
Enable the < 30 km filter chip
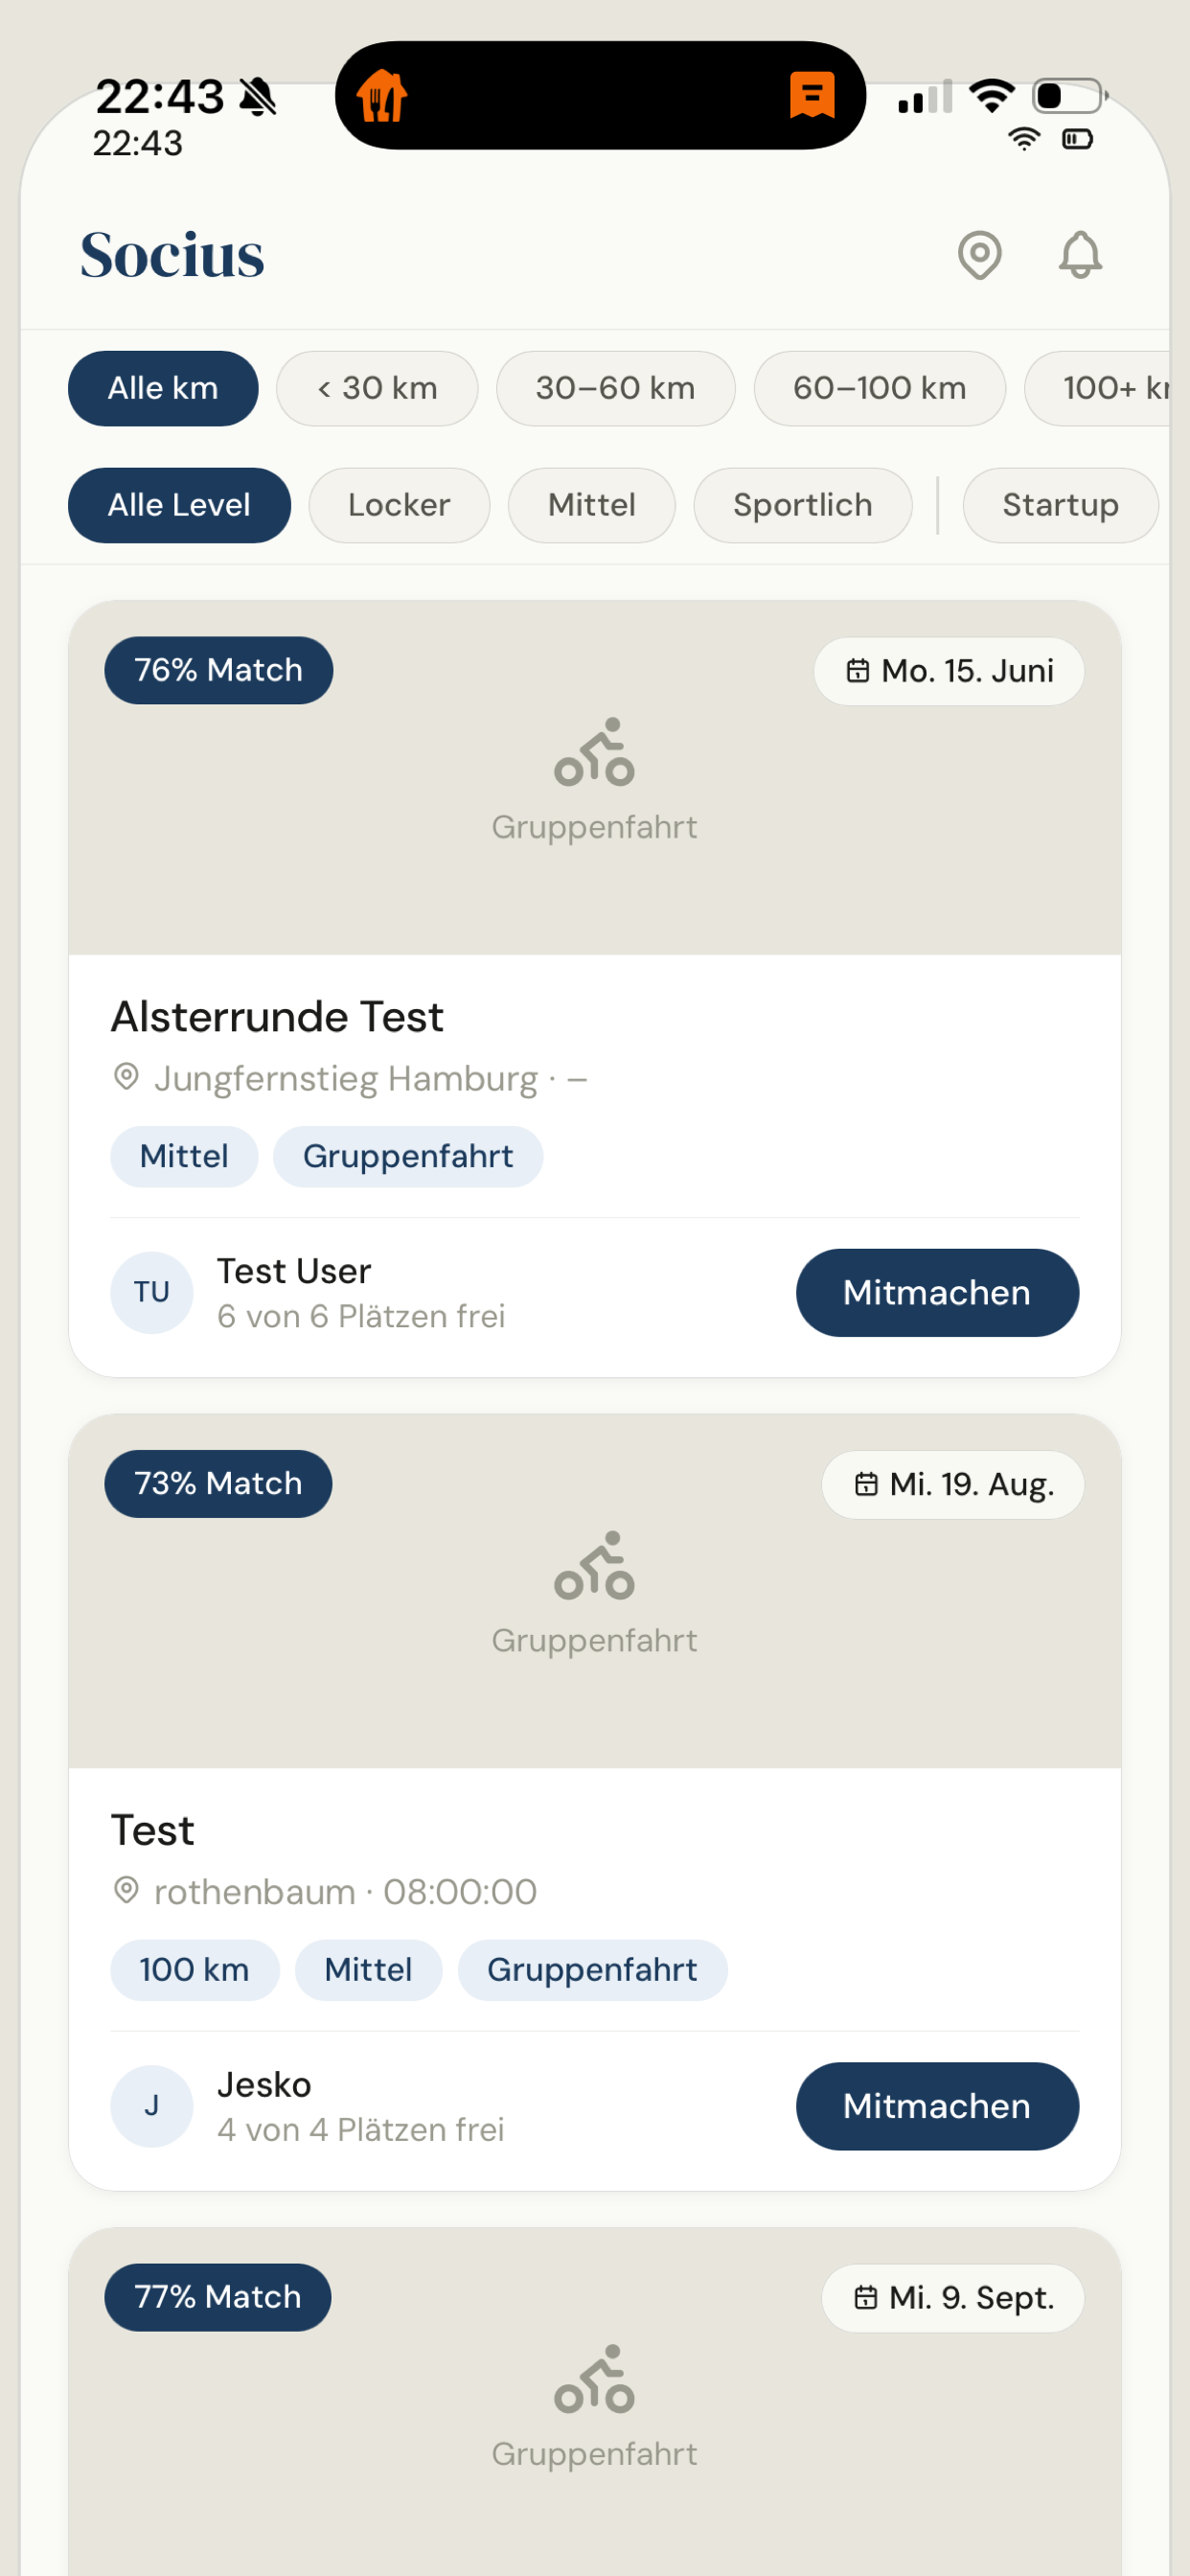[377, 388]
